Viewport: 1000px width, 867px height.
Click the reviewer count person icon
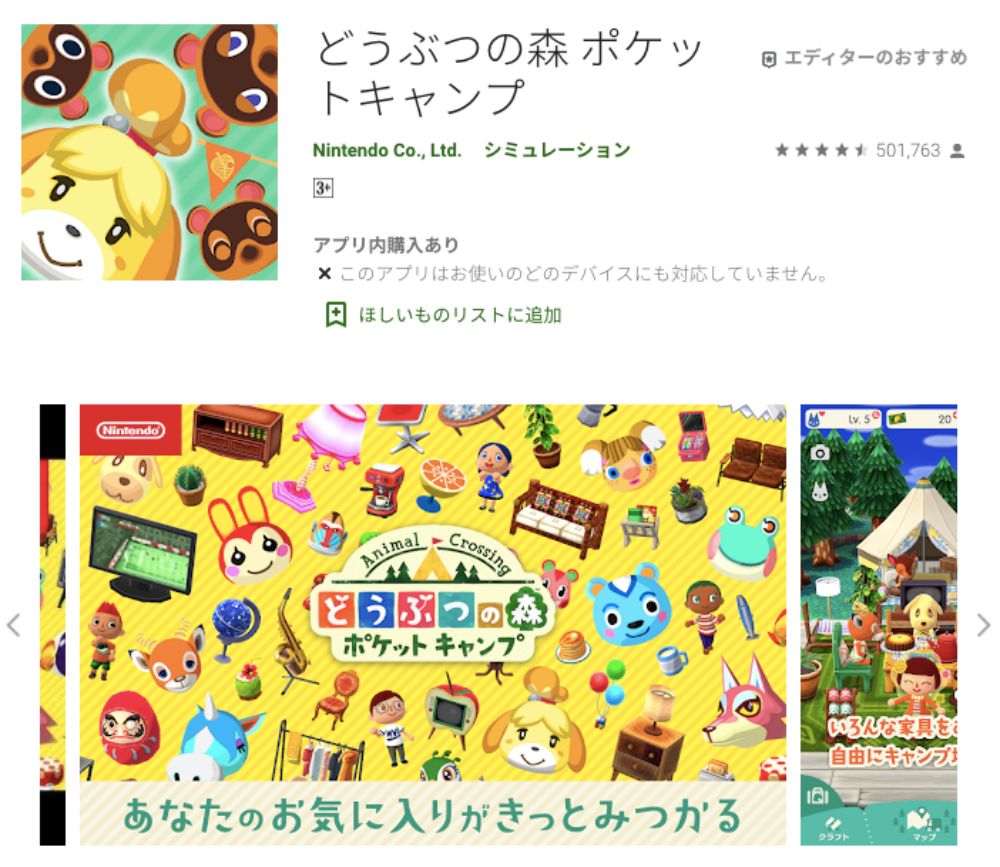[x=957, y=151]
